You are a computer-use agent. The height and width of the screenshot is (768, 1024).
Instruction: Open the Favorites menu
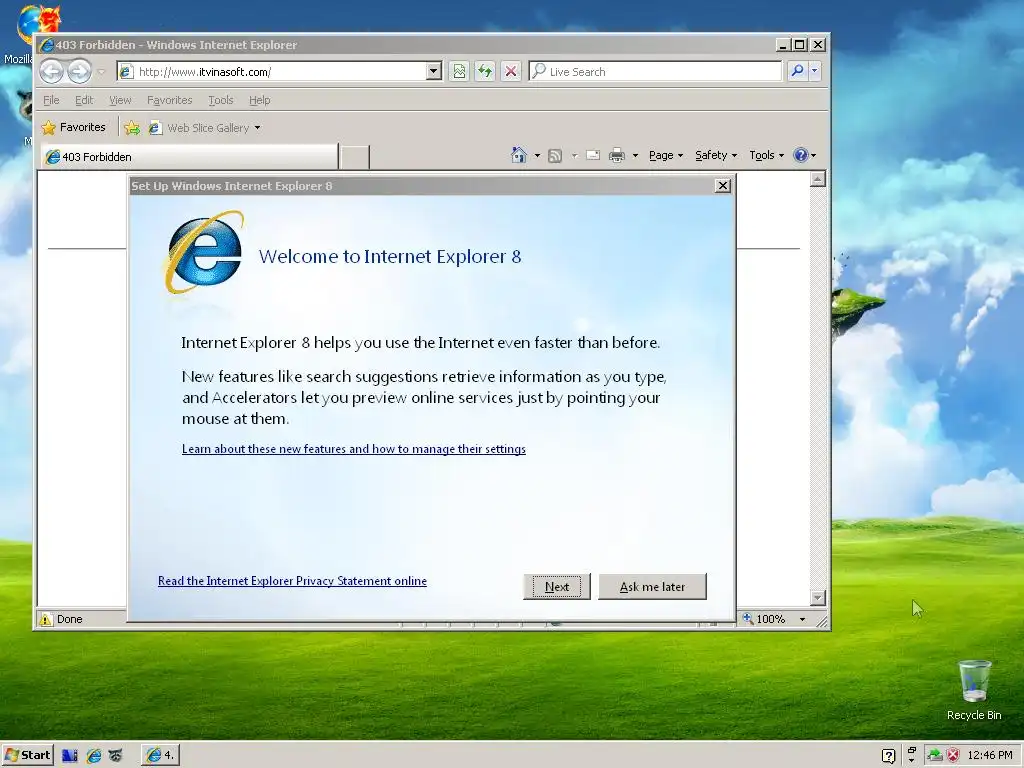170,100
